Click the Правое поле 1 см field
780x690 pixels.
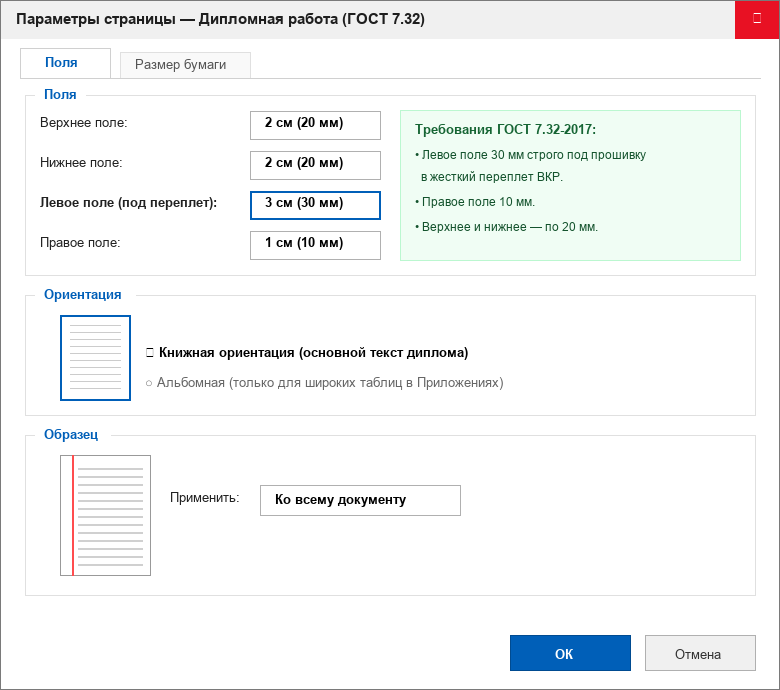pyautogui.click(x=315, y=245)
